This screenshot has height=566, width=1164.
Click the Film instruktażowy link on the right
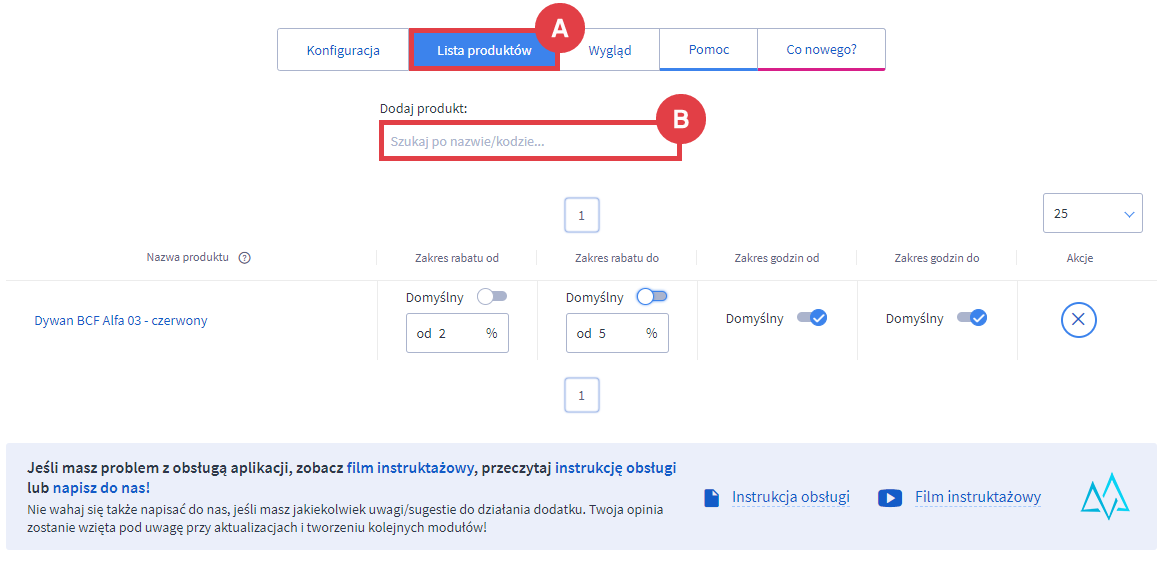tap(977, 497)
